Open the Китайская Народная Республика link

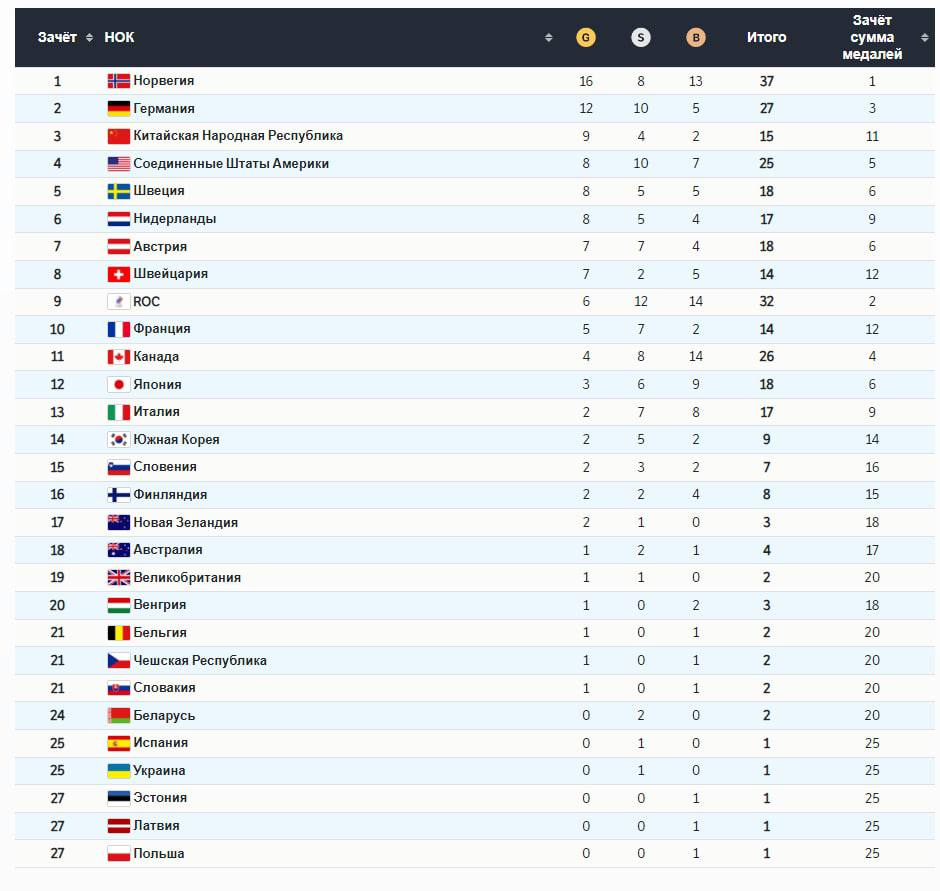[x=238, y=136]
